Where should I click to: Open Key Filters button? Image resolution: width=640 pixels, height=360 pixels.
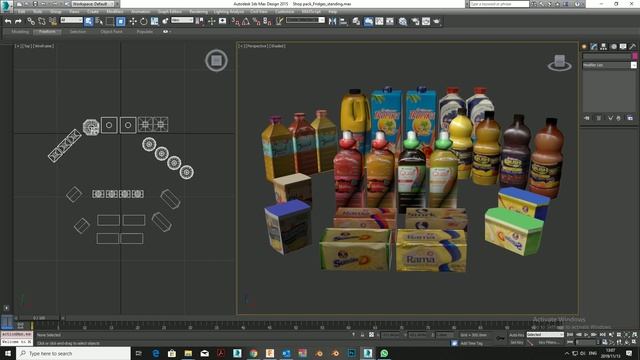click(549, 342)
